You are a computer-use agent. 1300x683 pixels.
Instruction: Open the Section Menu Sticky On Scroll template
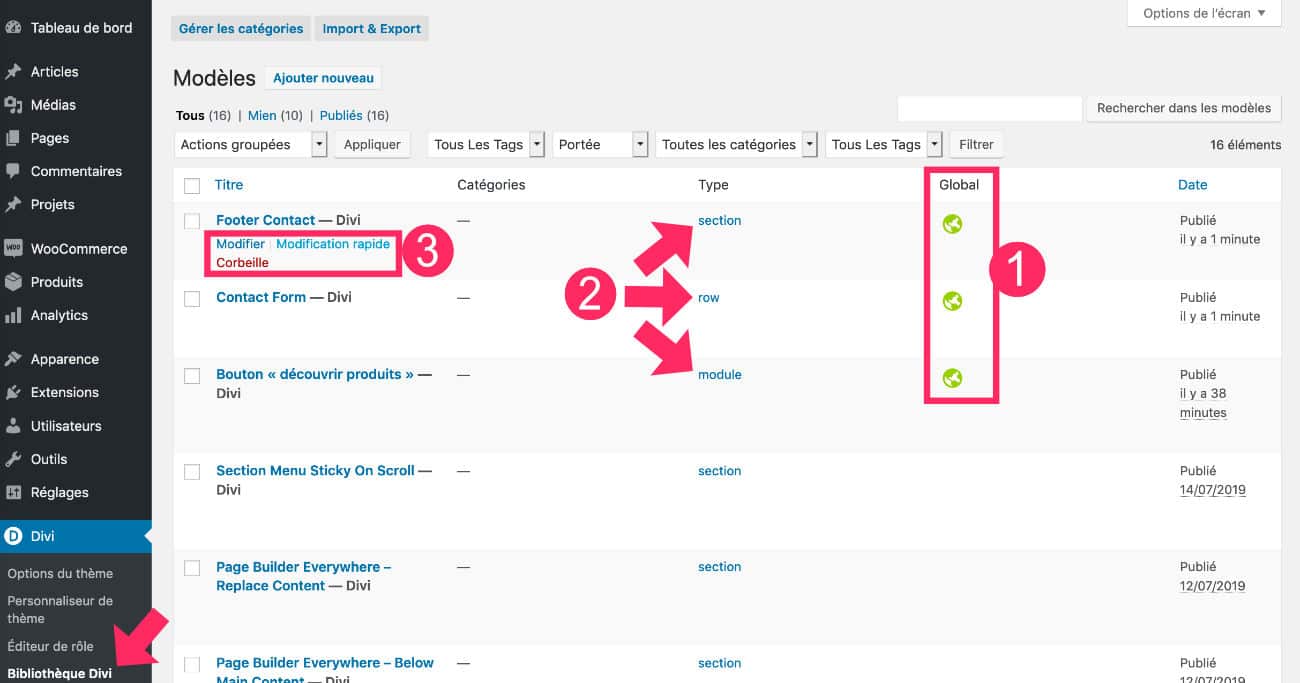(315, 470)
